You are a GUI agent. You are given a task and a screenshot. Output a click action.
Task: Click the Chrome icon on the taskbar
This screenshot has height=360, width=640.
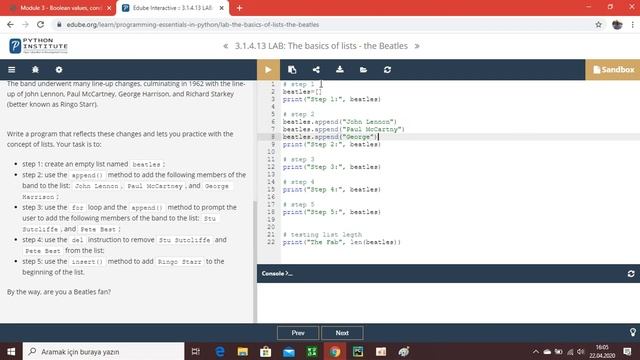coord(335,351)
